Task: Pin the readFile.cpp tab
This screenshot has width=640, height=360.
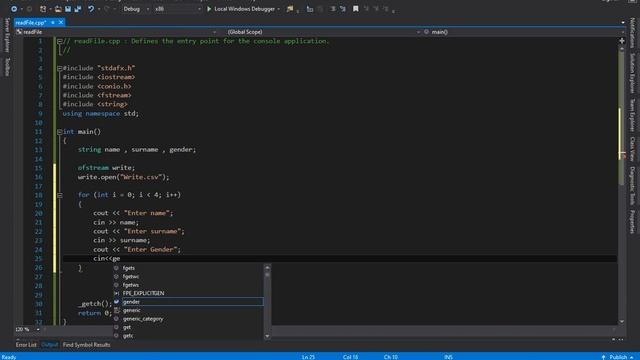Action: (x=53, y=22)
